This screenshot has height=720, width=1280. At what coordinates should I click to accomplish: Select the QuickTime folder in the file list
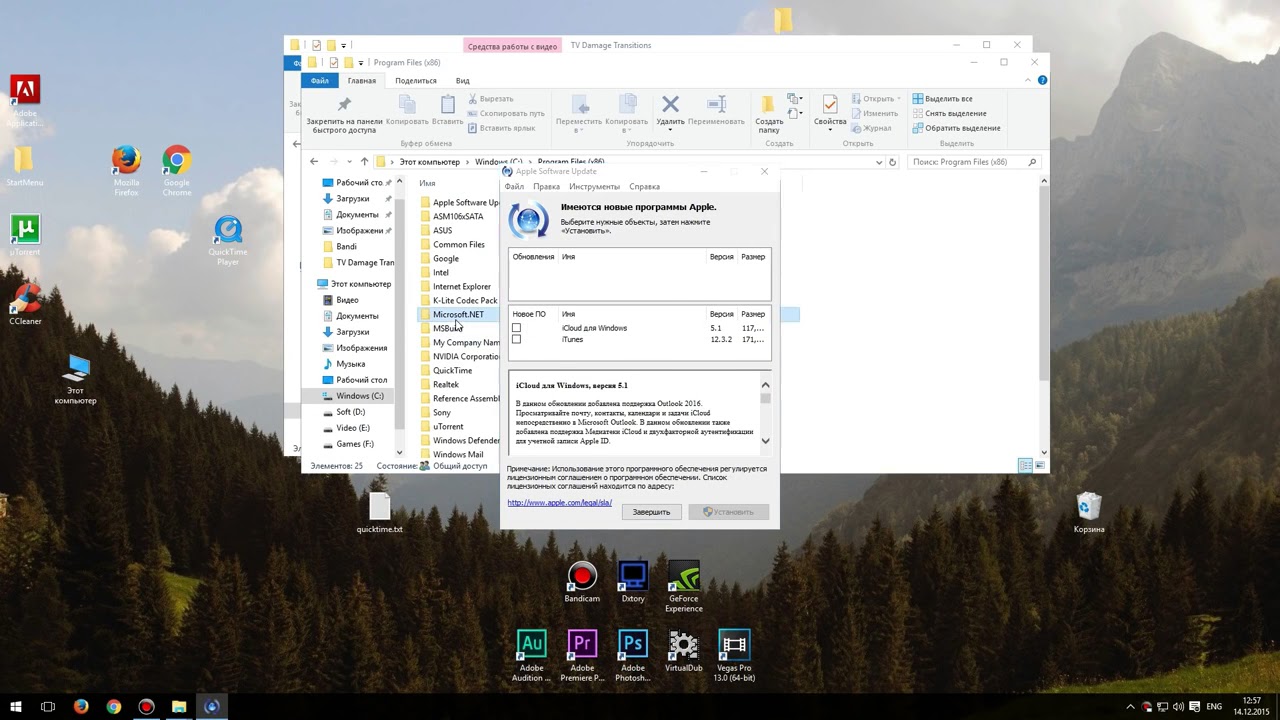452,371
